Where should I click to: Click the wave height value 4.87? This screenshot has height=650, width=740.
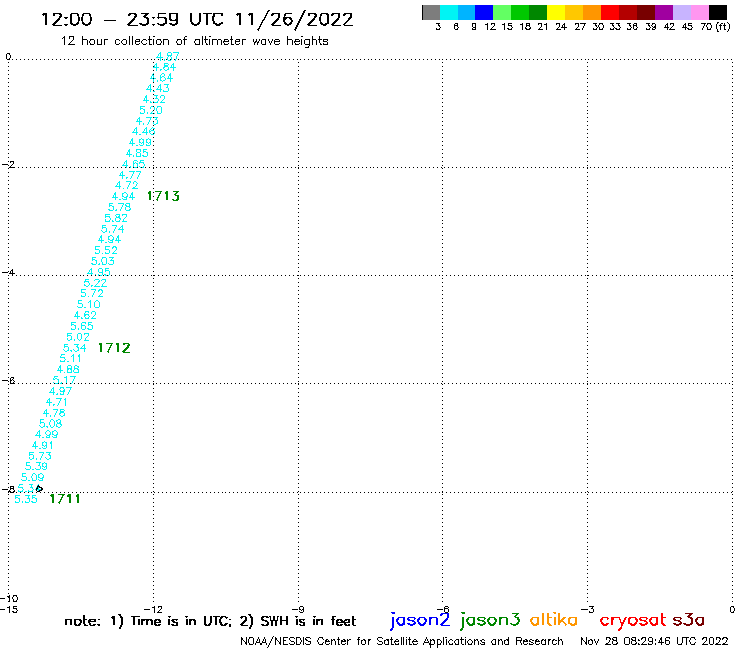click(x=168, y=56)
